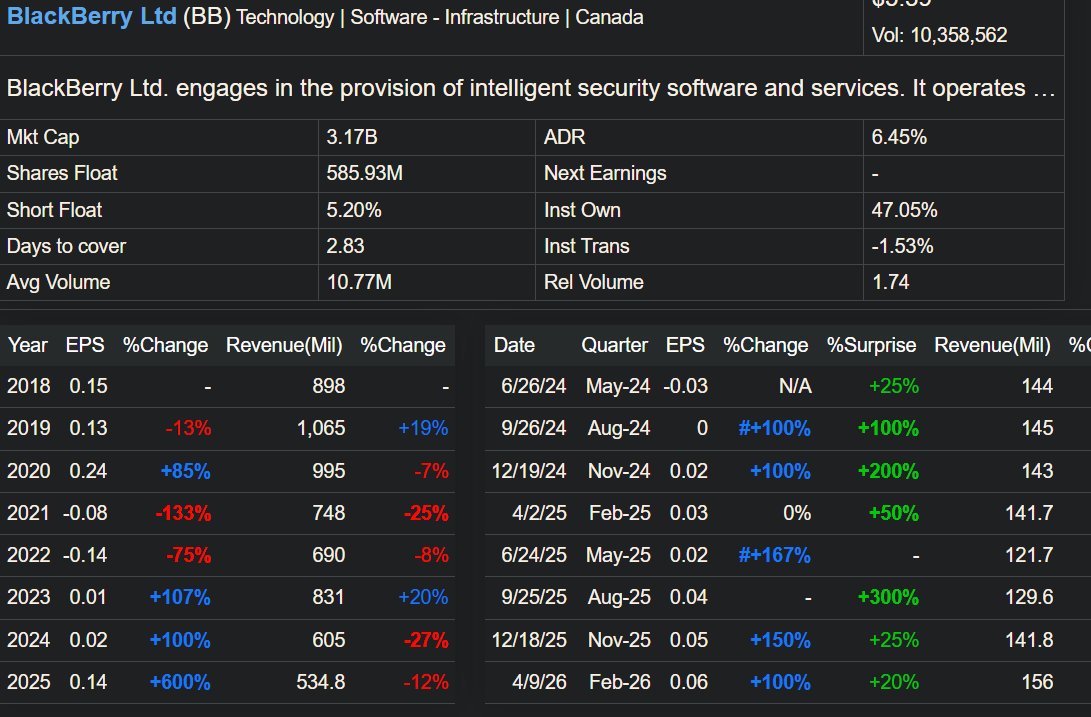Click the Days to cover label
1091x717 pixels.
66,246
